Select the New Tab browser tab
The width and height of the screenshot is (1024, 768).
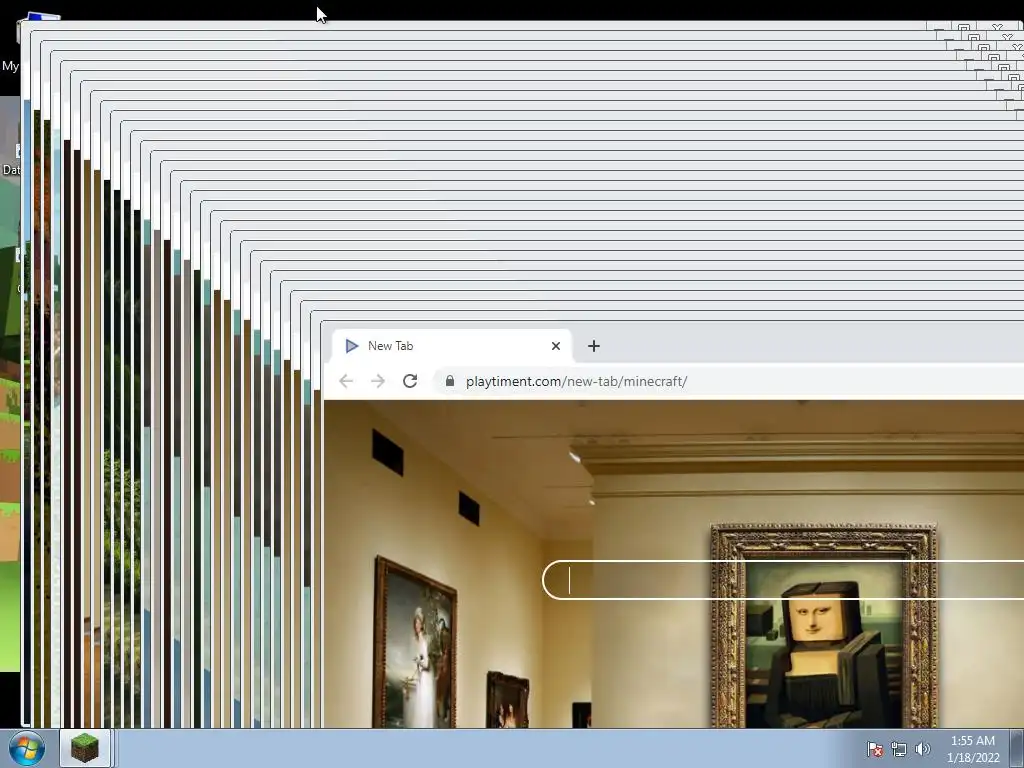tap(452, 346)
